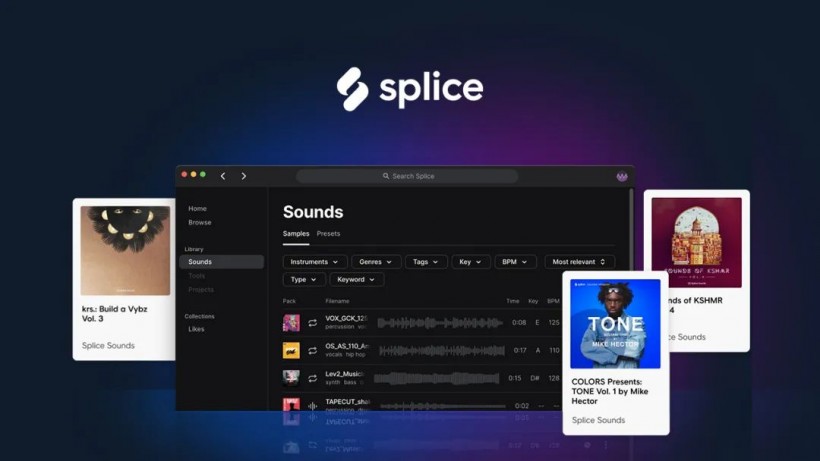Open Projects in the sidebar

(201, 290)
